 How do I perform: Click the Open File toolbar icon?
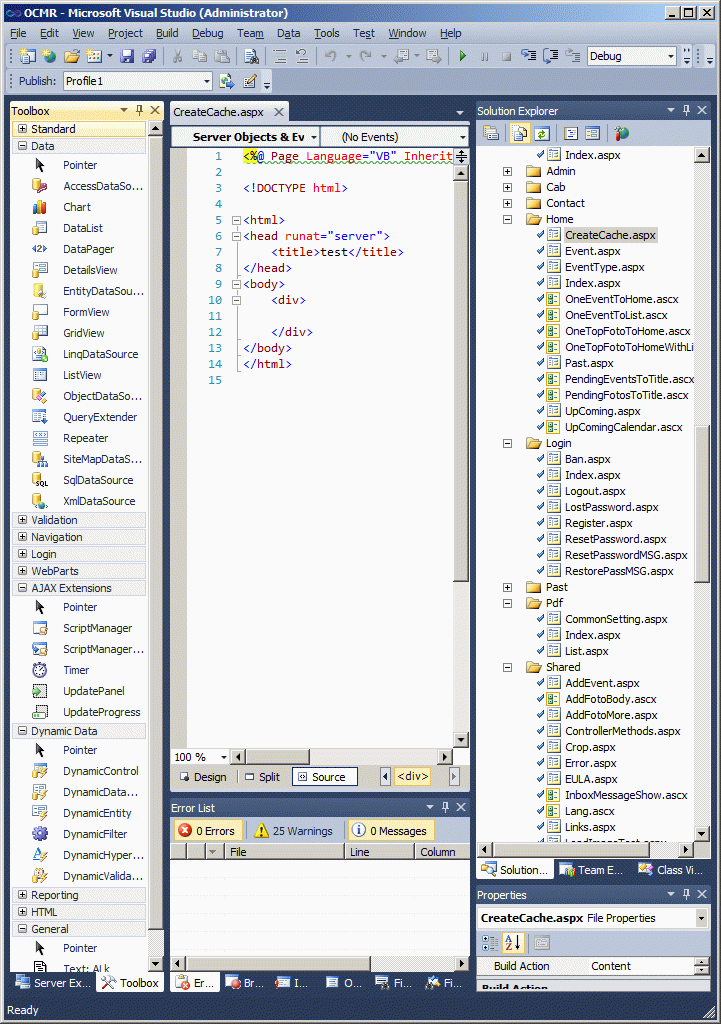pyautogui.click(x=71, y=56)
